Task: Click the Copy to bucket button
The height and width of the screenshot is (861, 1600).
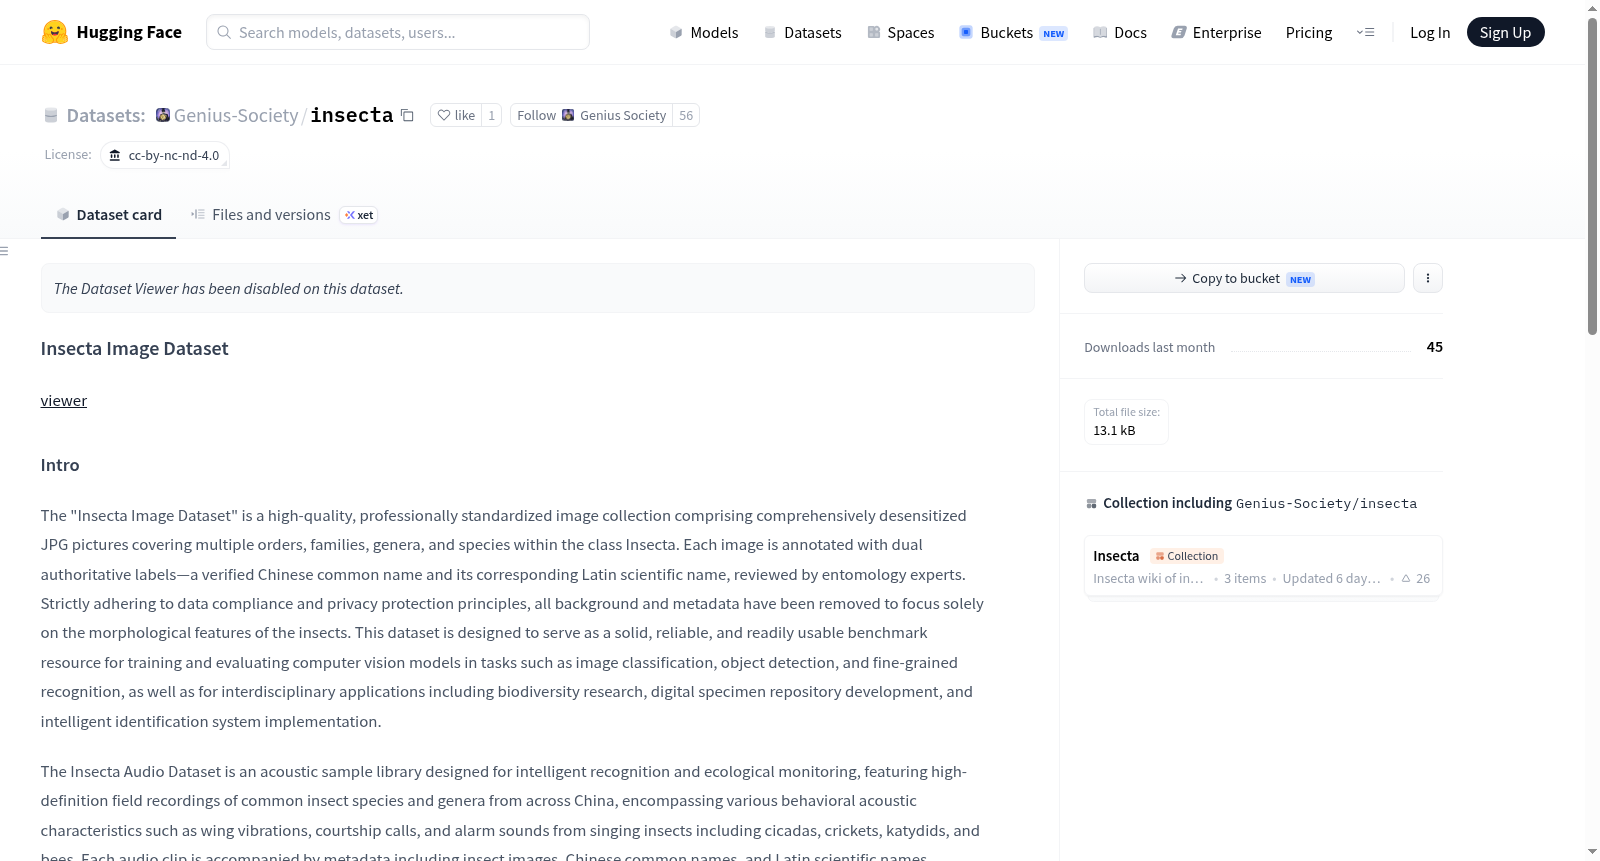Action: [x=1244, y=278]
